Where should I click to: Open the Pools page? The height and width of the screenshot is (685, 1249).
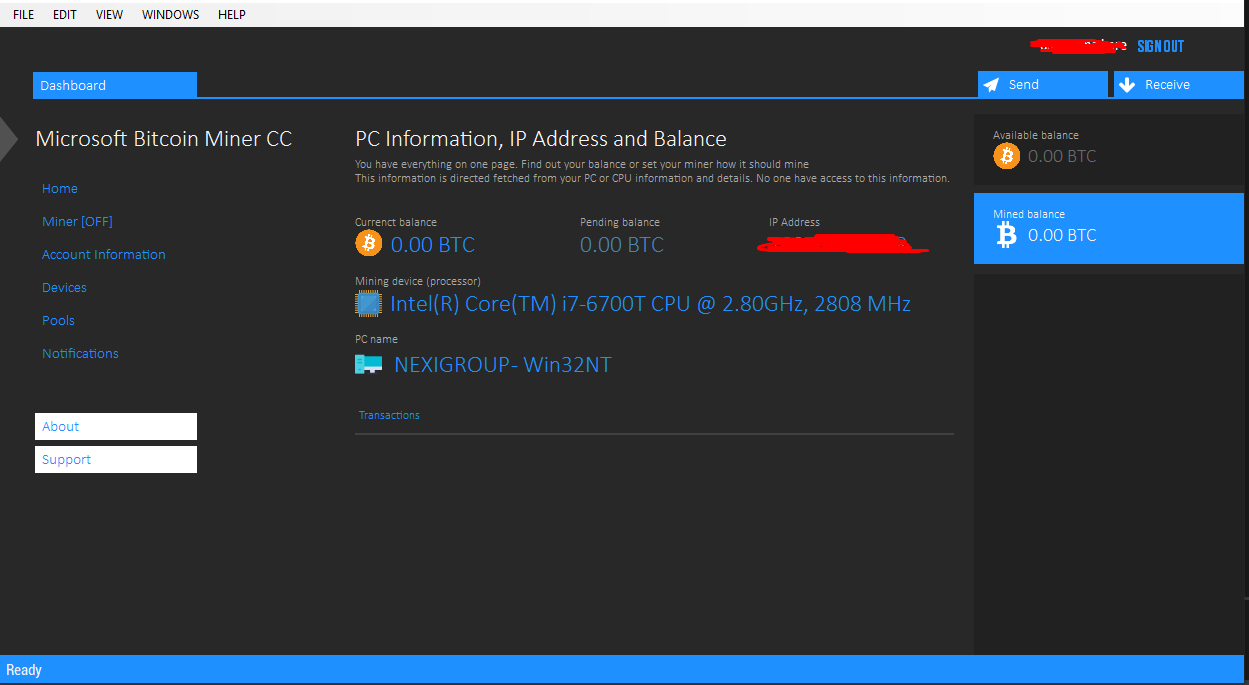[x=58, y=320]
